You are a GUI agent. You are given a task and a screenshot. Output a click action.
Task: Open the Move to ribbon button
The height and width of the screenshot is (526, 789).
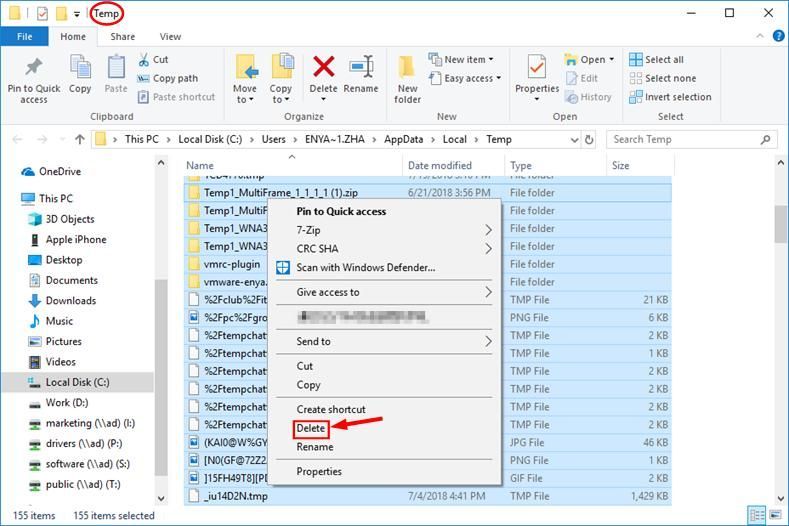tap(245, 80)
